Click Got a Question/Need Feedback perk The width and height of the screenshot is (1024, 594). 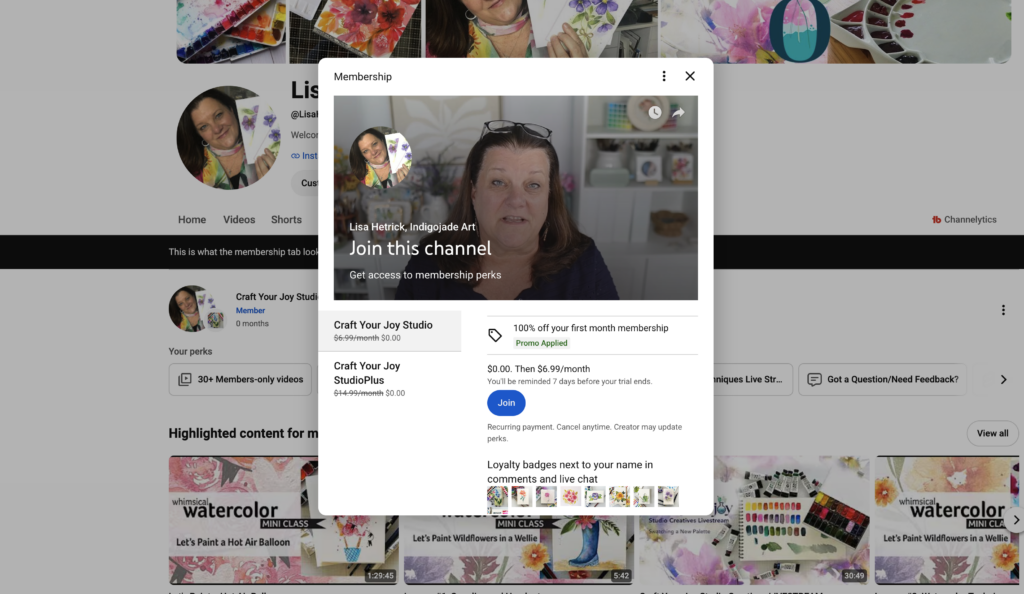[882, 379]
